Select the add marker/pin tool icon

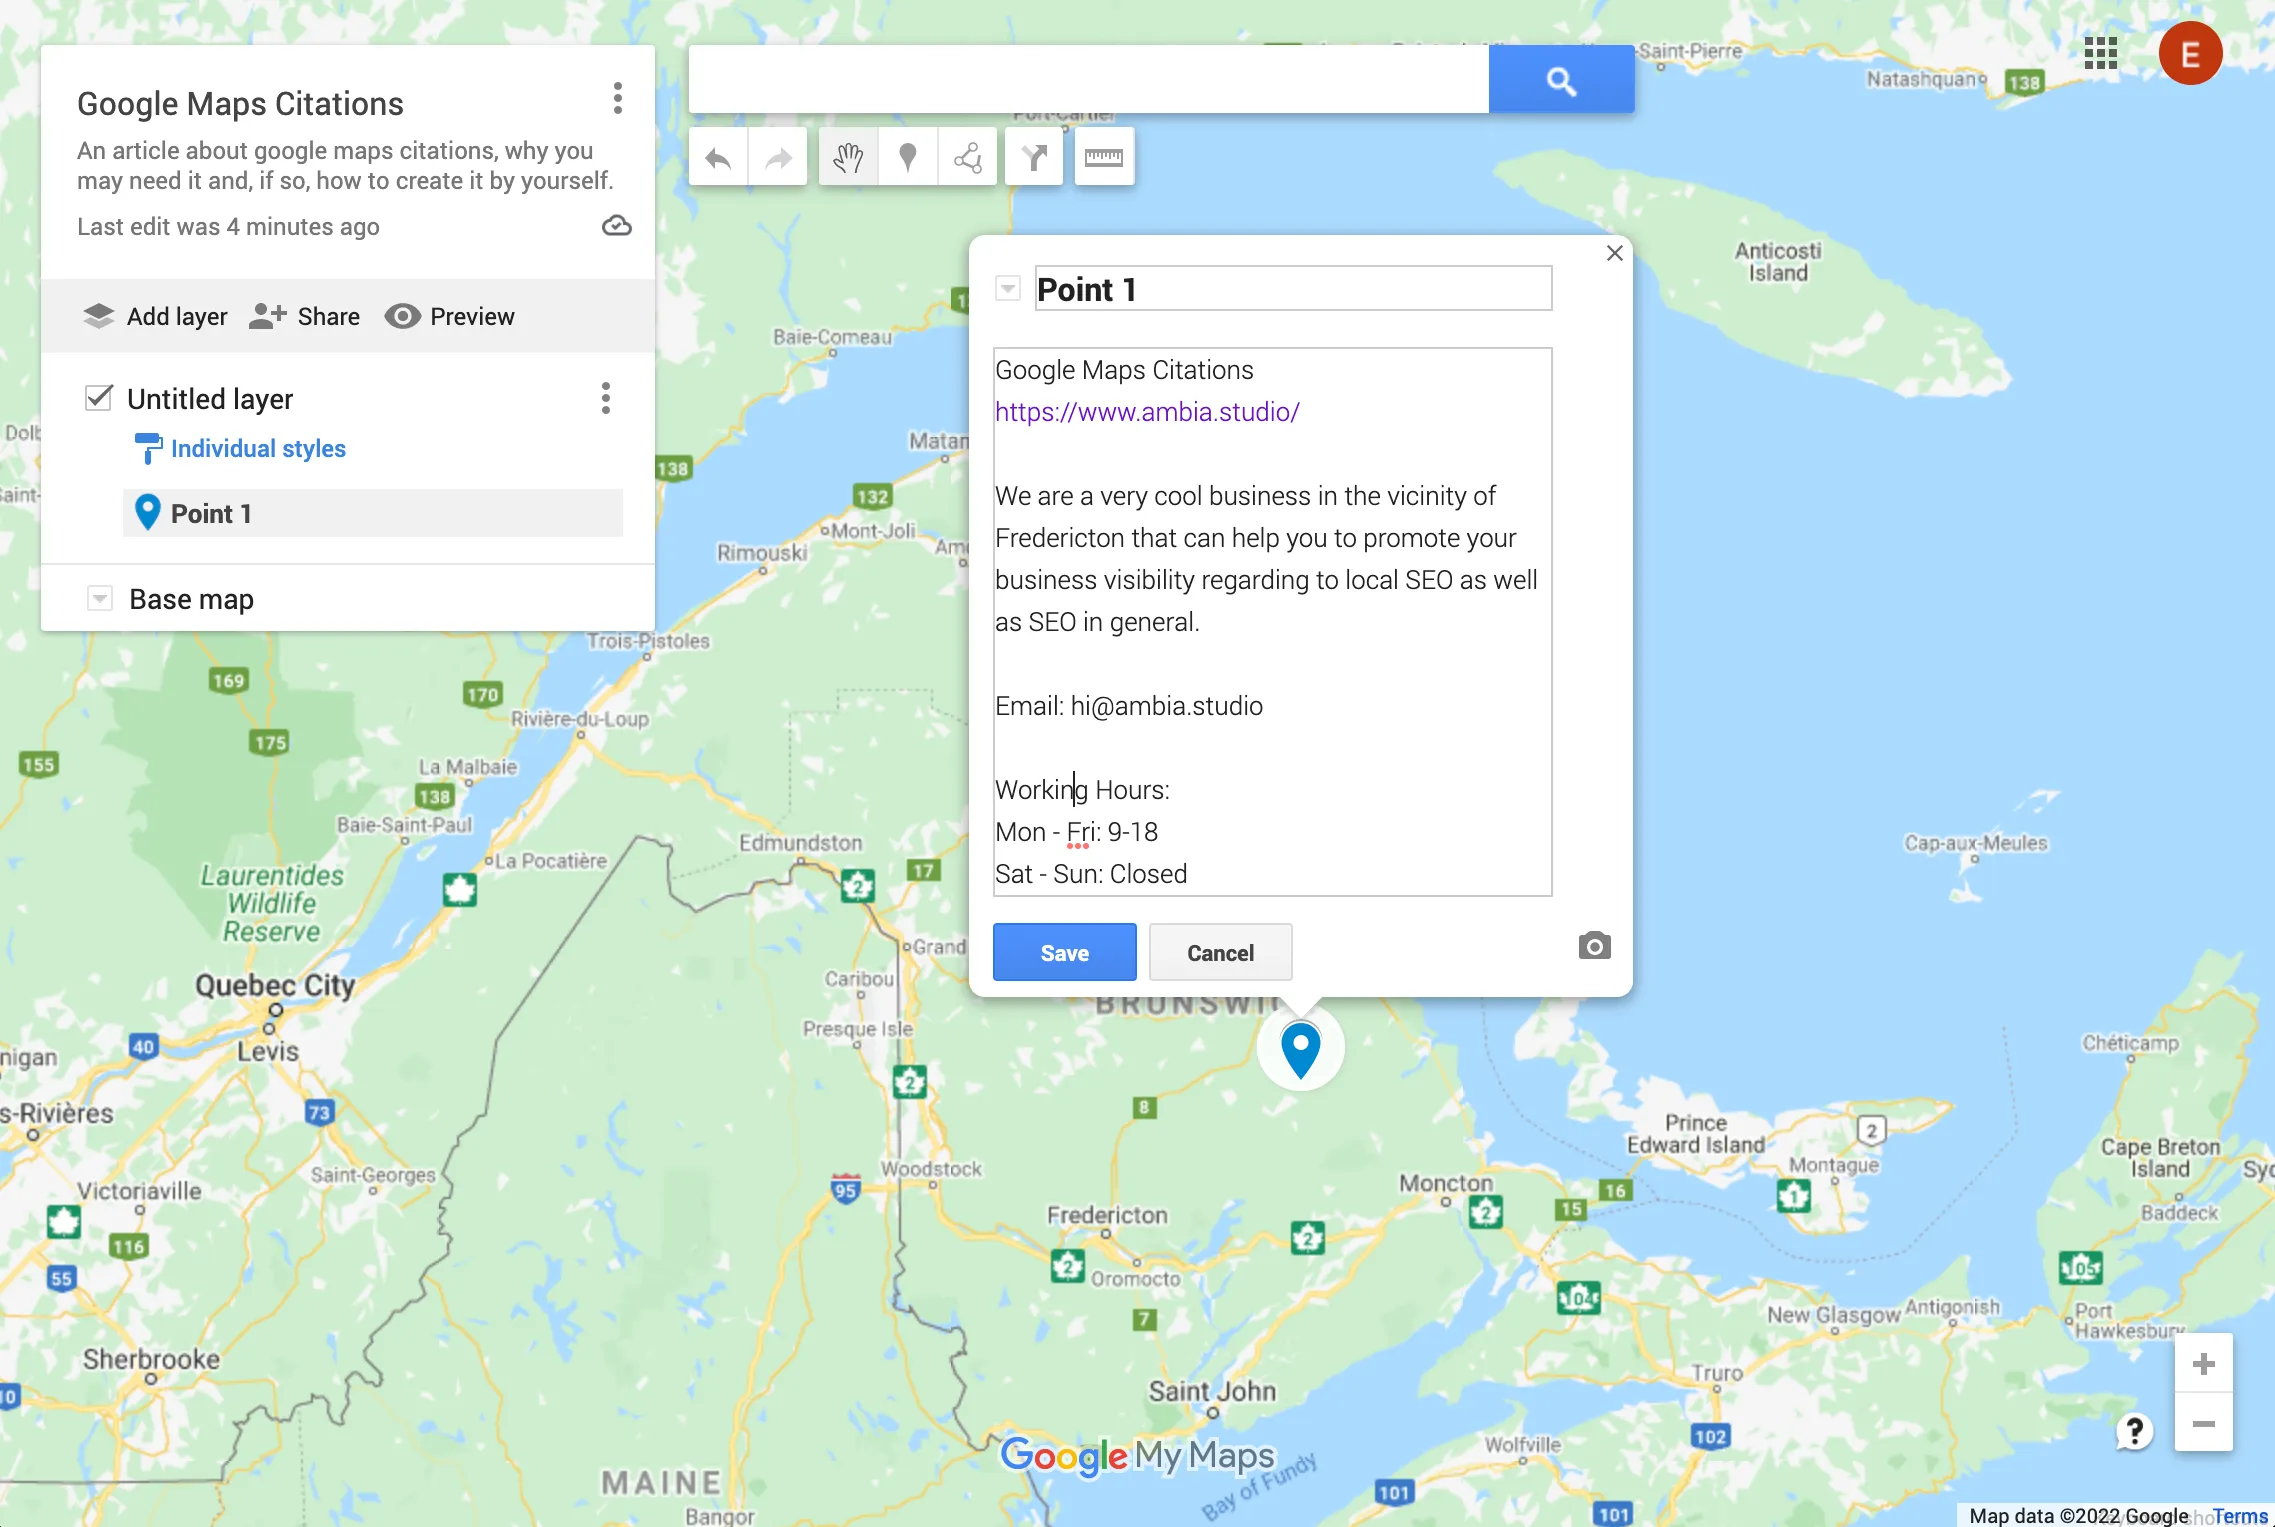point(908,157)
